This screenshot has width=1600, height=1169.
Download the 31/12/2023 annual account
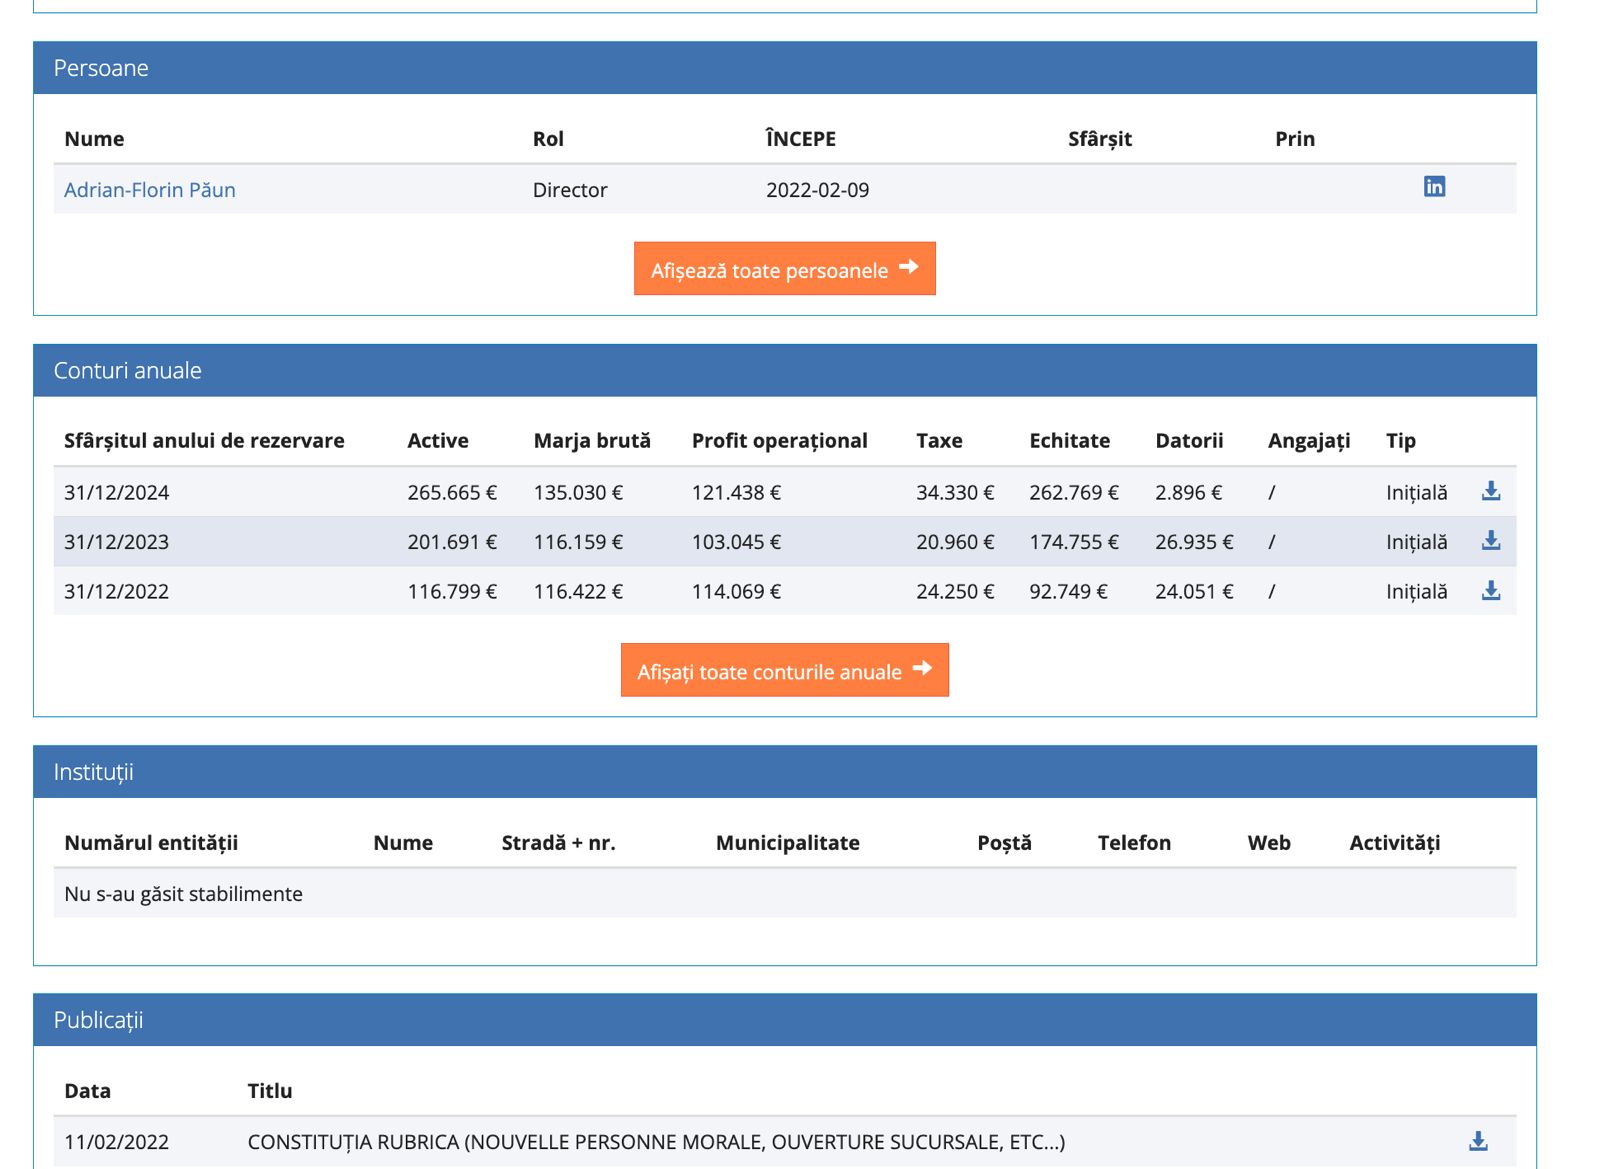click(1490, 541)
